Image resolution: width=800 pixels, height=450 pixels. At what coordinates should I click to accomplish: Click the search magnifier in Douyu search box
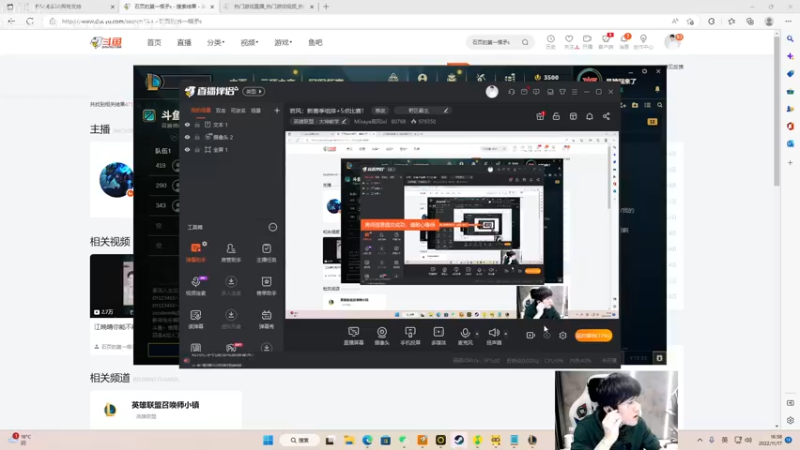525,42
